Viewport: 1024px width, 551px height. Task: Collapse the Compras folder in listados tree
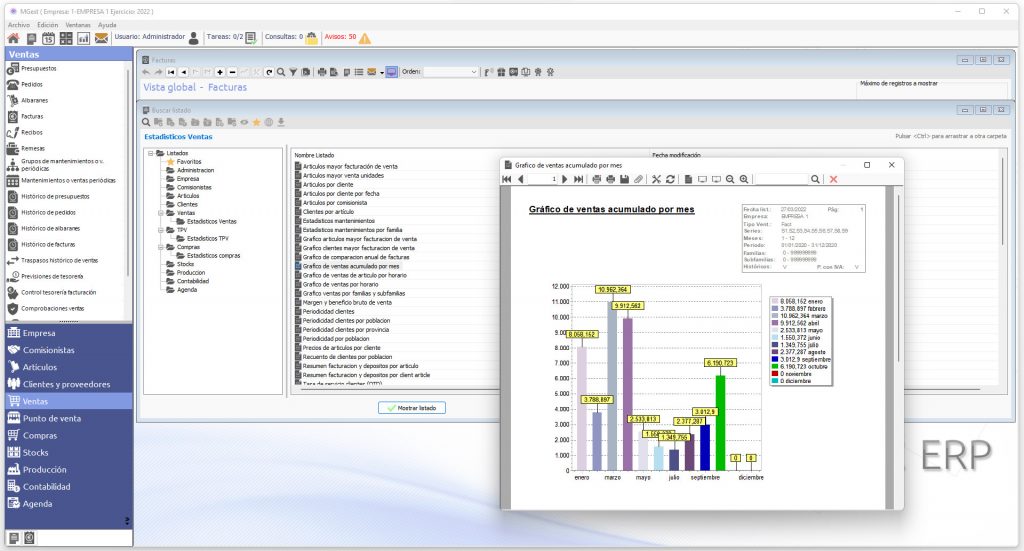coord(161,247)
